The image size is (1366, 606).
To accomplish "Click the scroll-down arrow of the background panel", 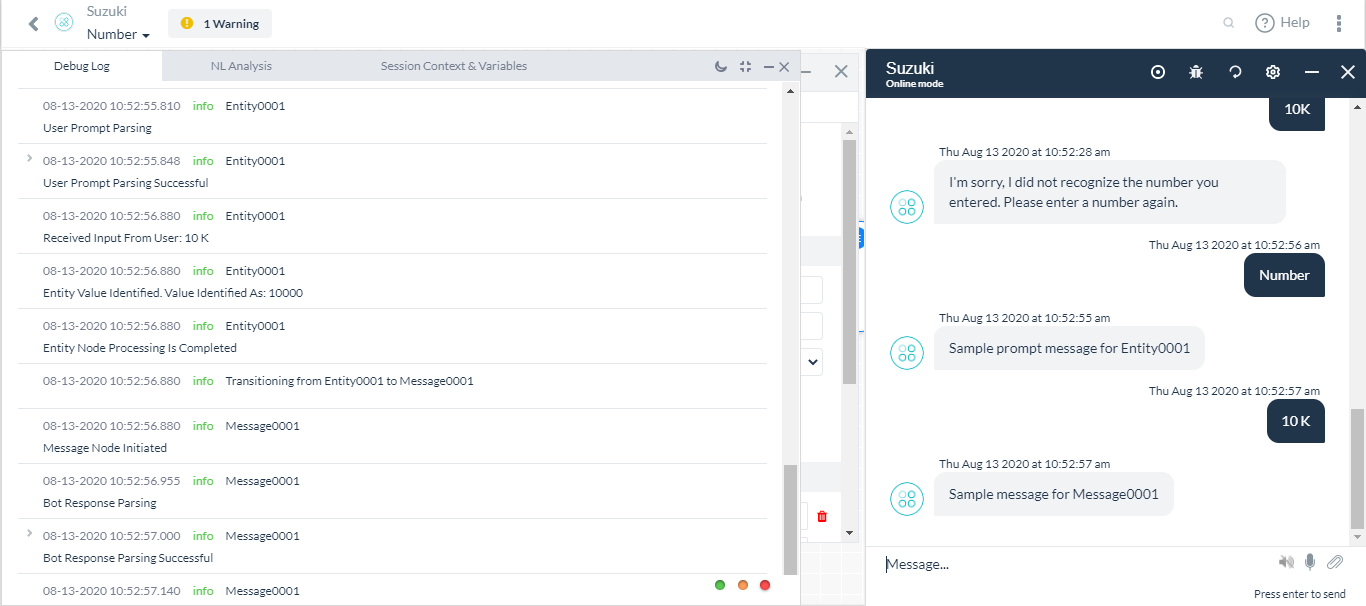I will (x=849, y=533).
